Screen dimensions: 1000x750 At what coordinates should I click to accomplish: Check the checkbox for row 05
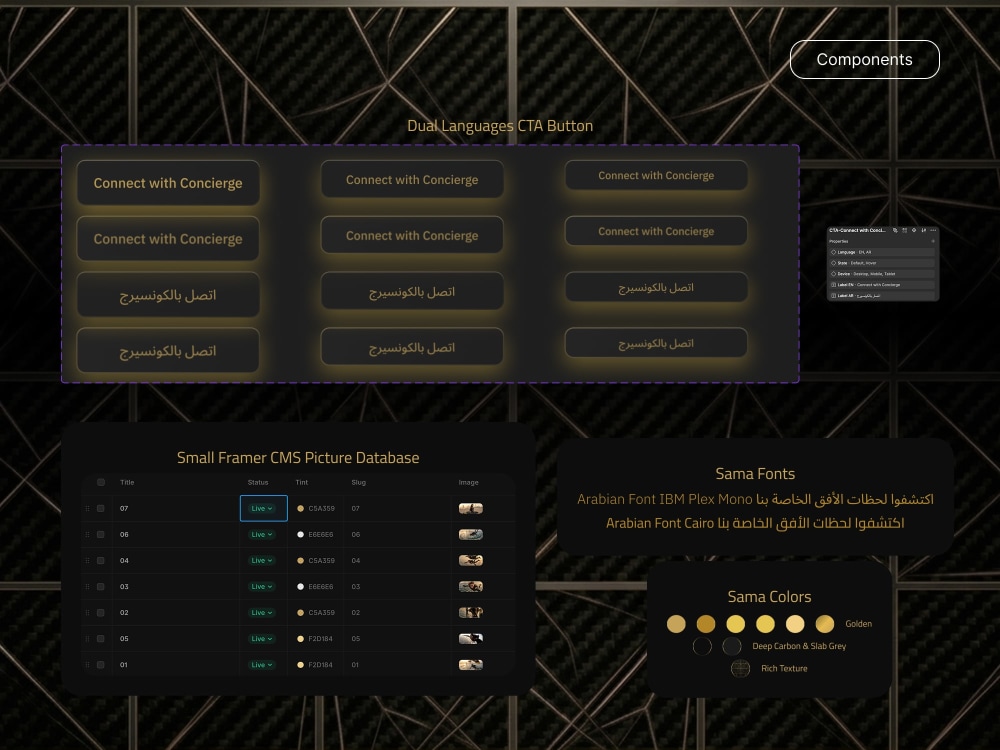[101, 638]
